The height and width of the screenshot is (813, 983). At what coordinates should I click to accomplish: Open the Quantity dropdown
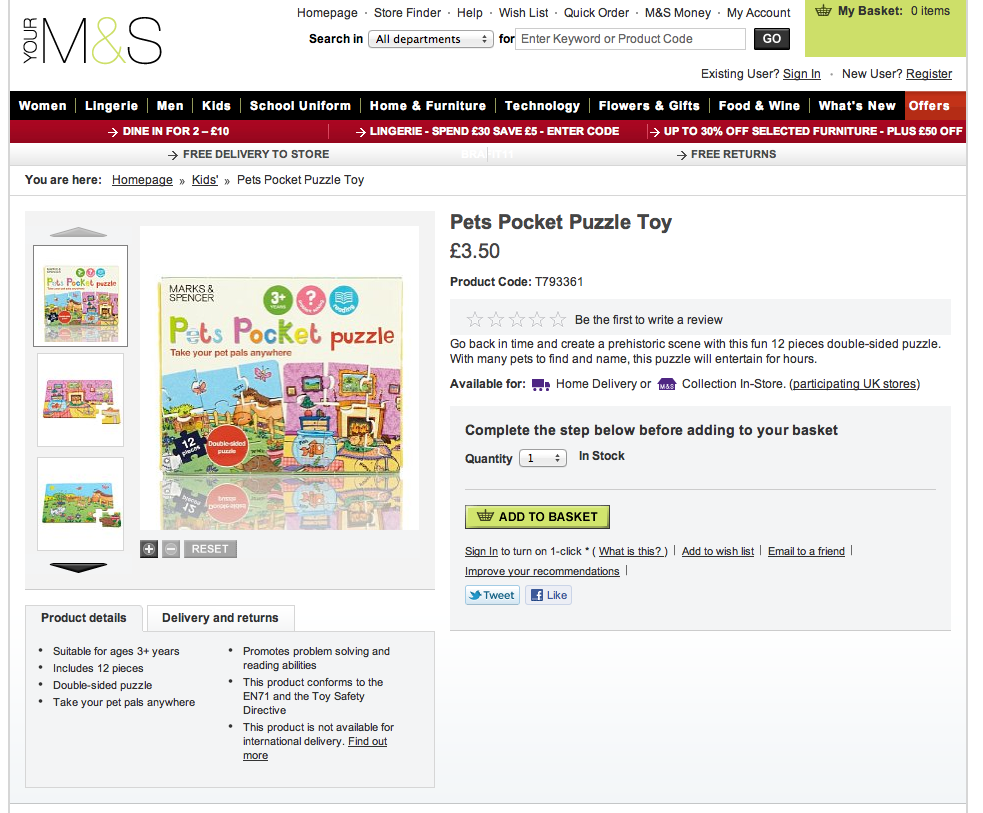coord(543,458)
